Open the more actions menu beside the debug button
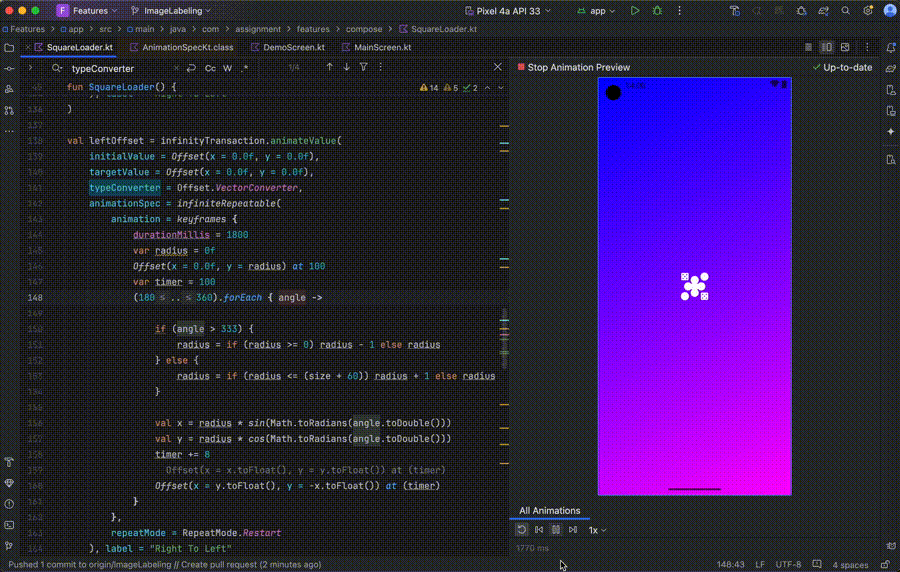The height and width of the screenshot is (572, 900). (680, 10)
